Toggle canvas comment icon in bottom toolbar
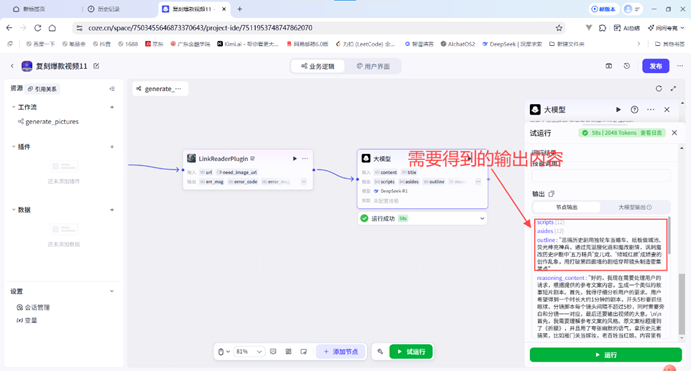691x371 pixels. coord(273,352)
